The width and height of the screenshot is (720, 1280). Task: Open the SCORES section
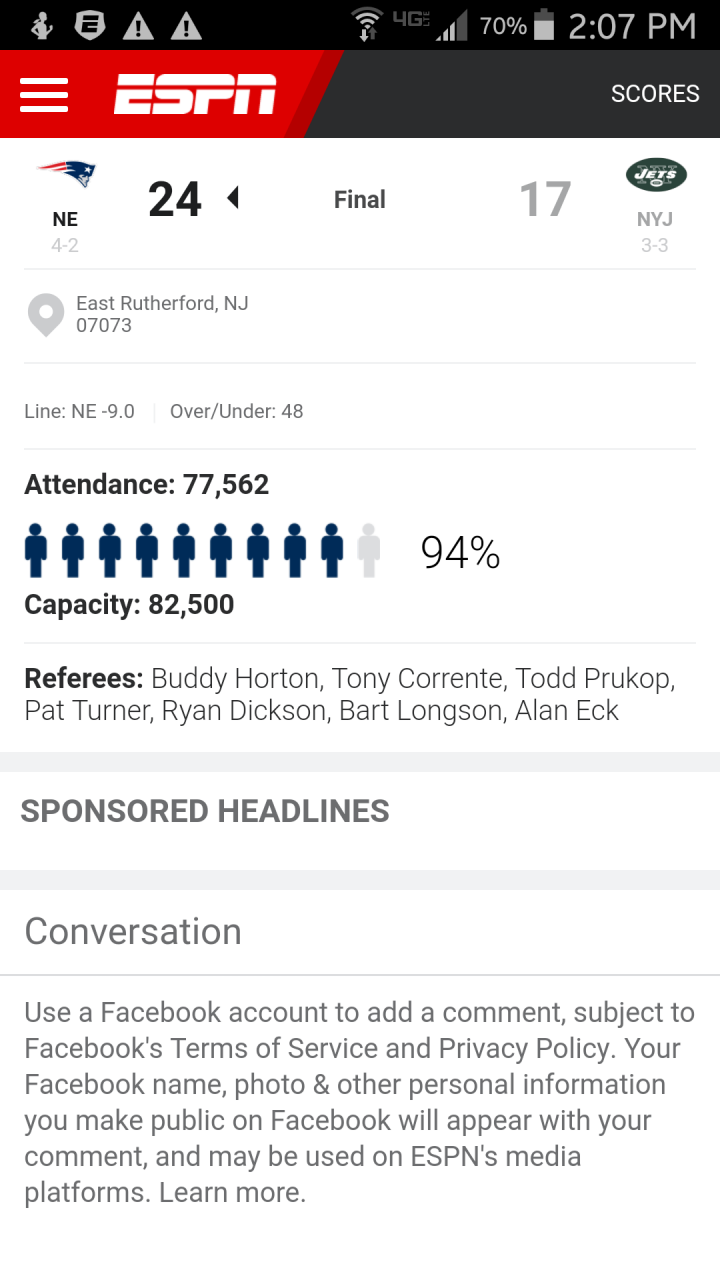click(x=655, y=94)
